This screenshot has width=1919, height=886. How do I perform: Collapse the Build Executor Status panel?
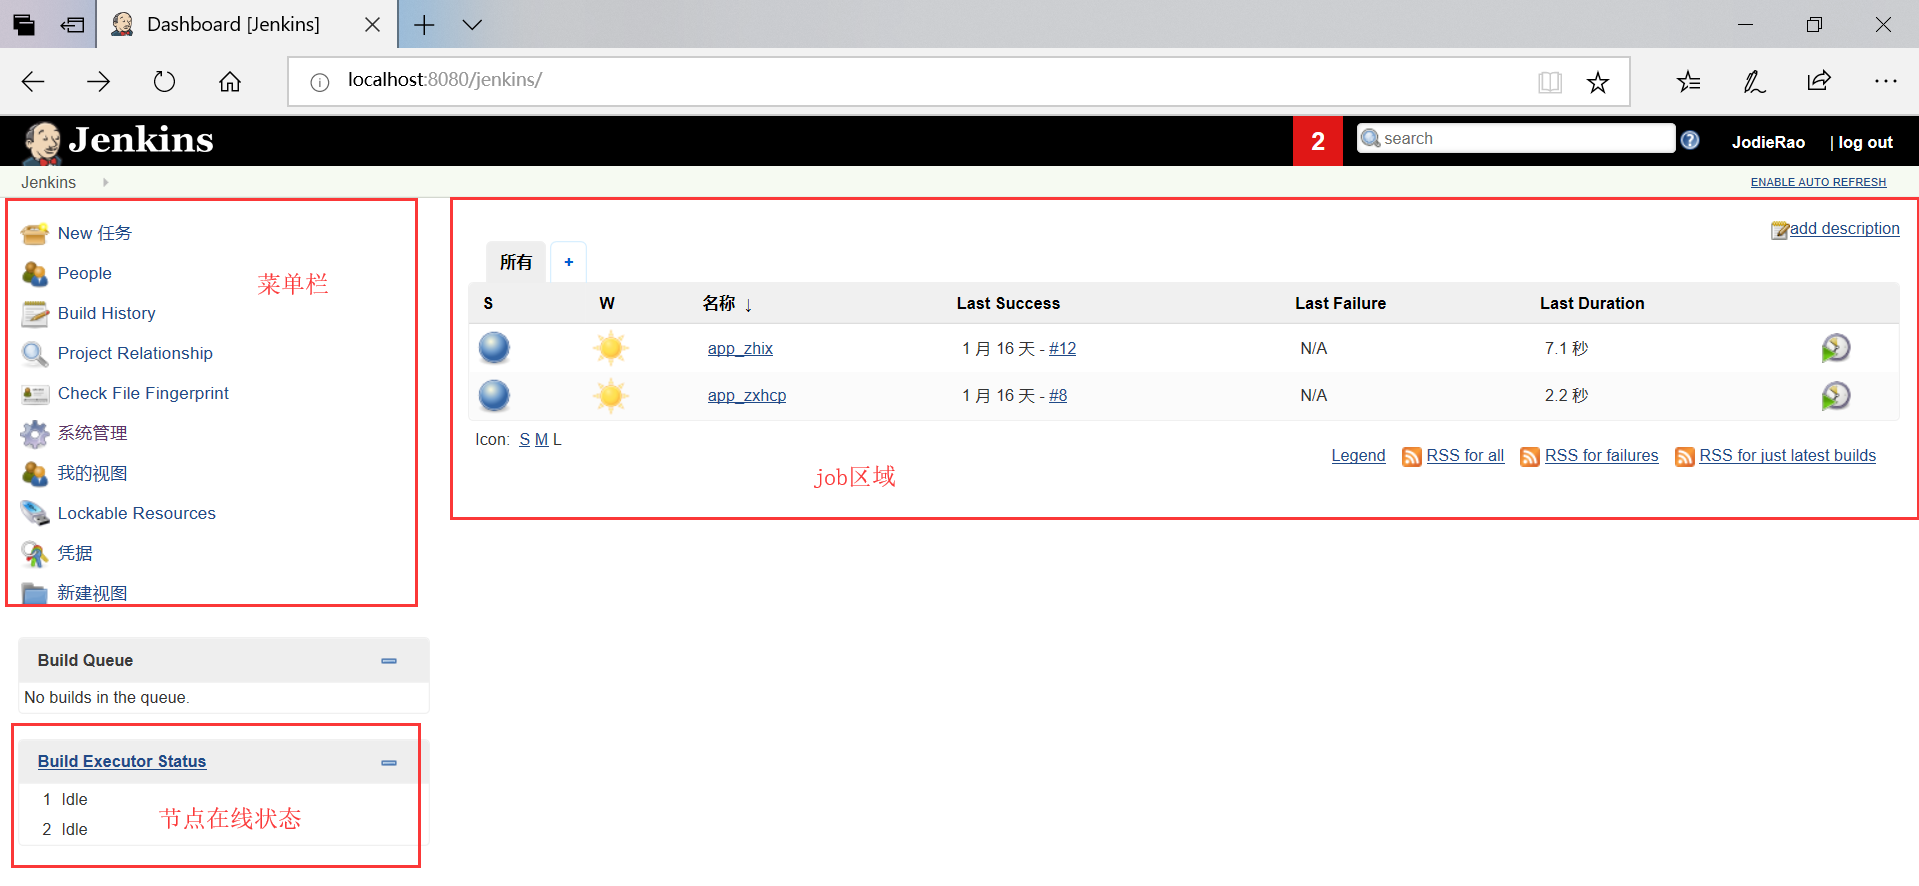389,763
